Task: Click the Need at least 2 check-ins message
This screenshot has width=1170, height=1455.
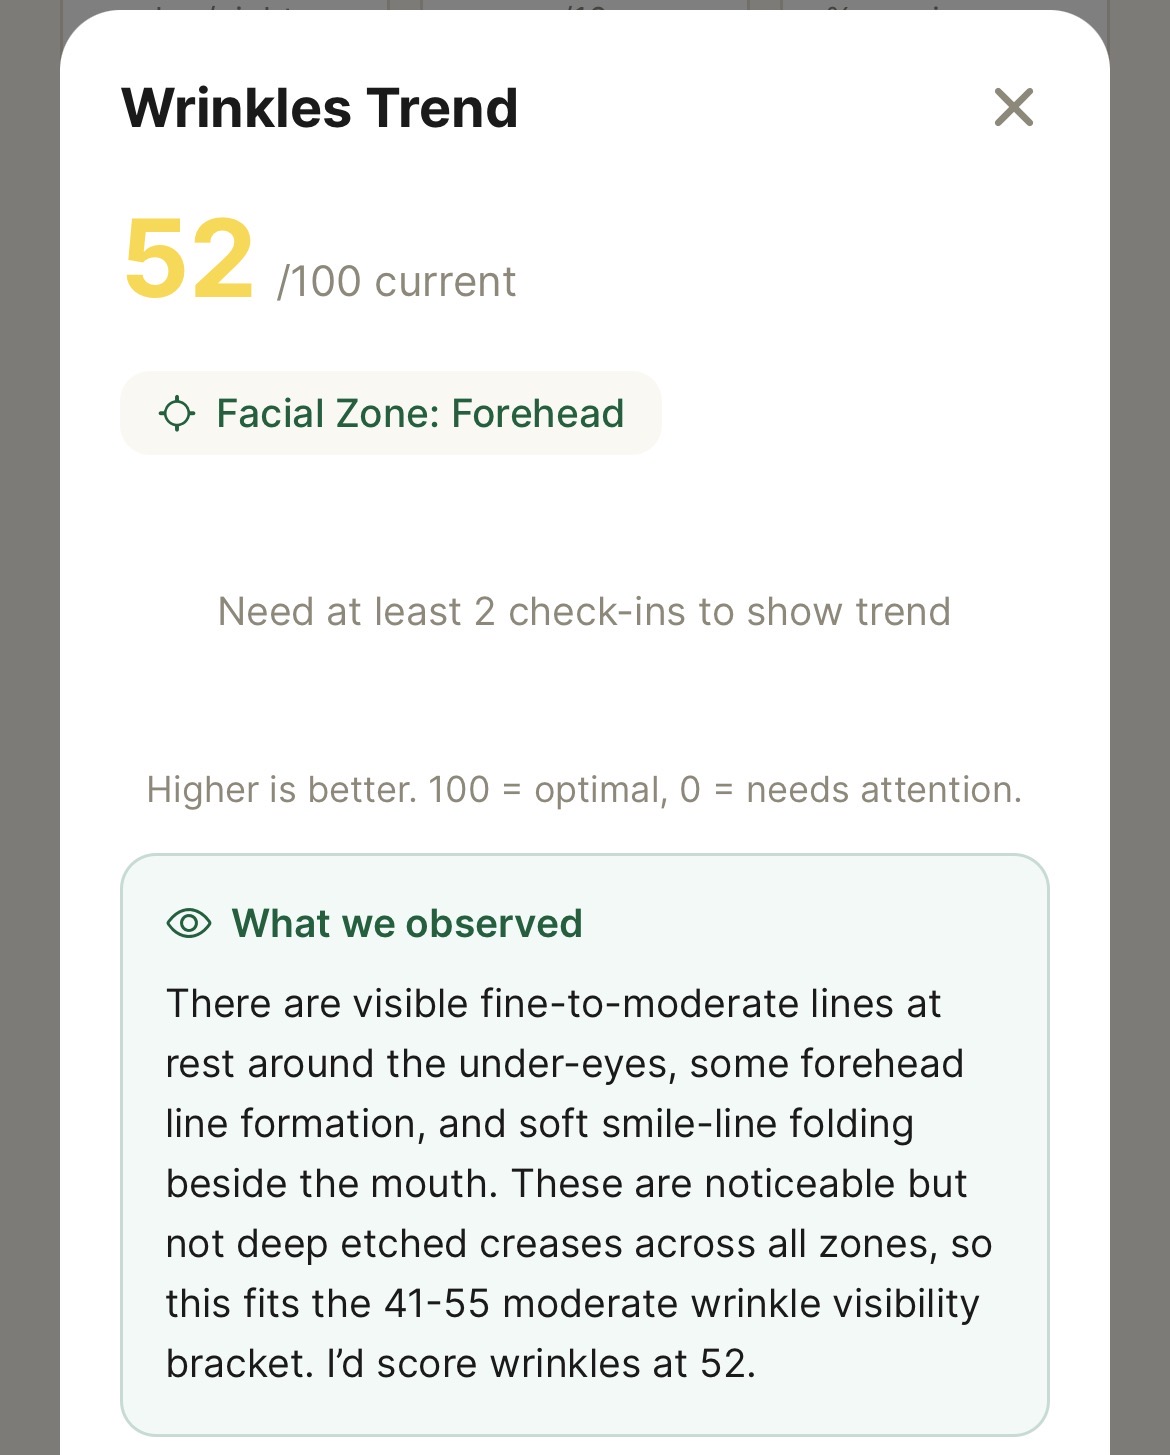Action: (x=584, y=611)
